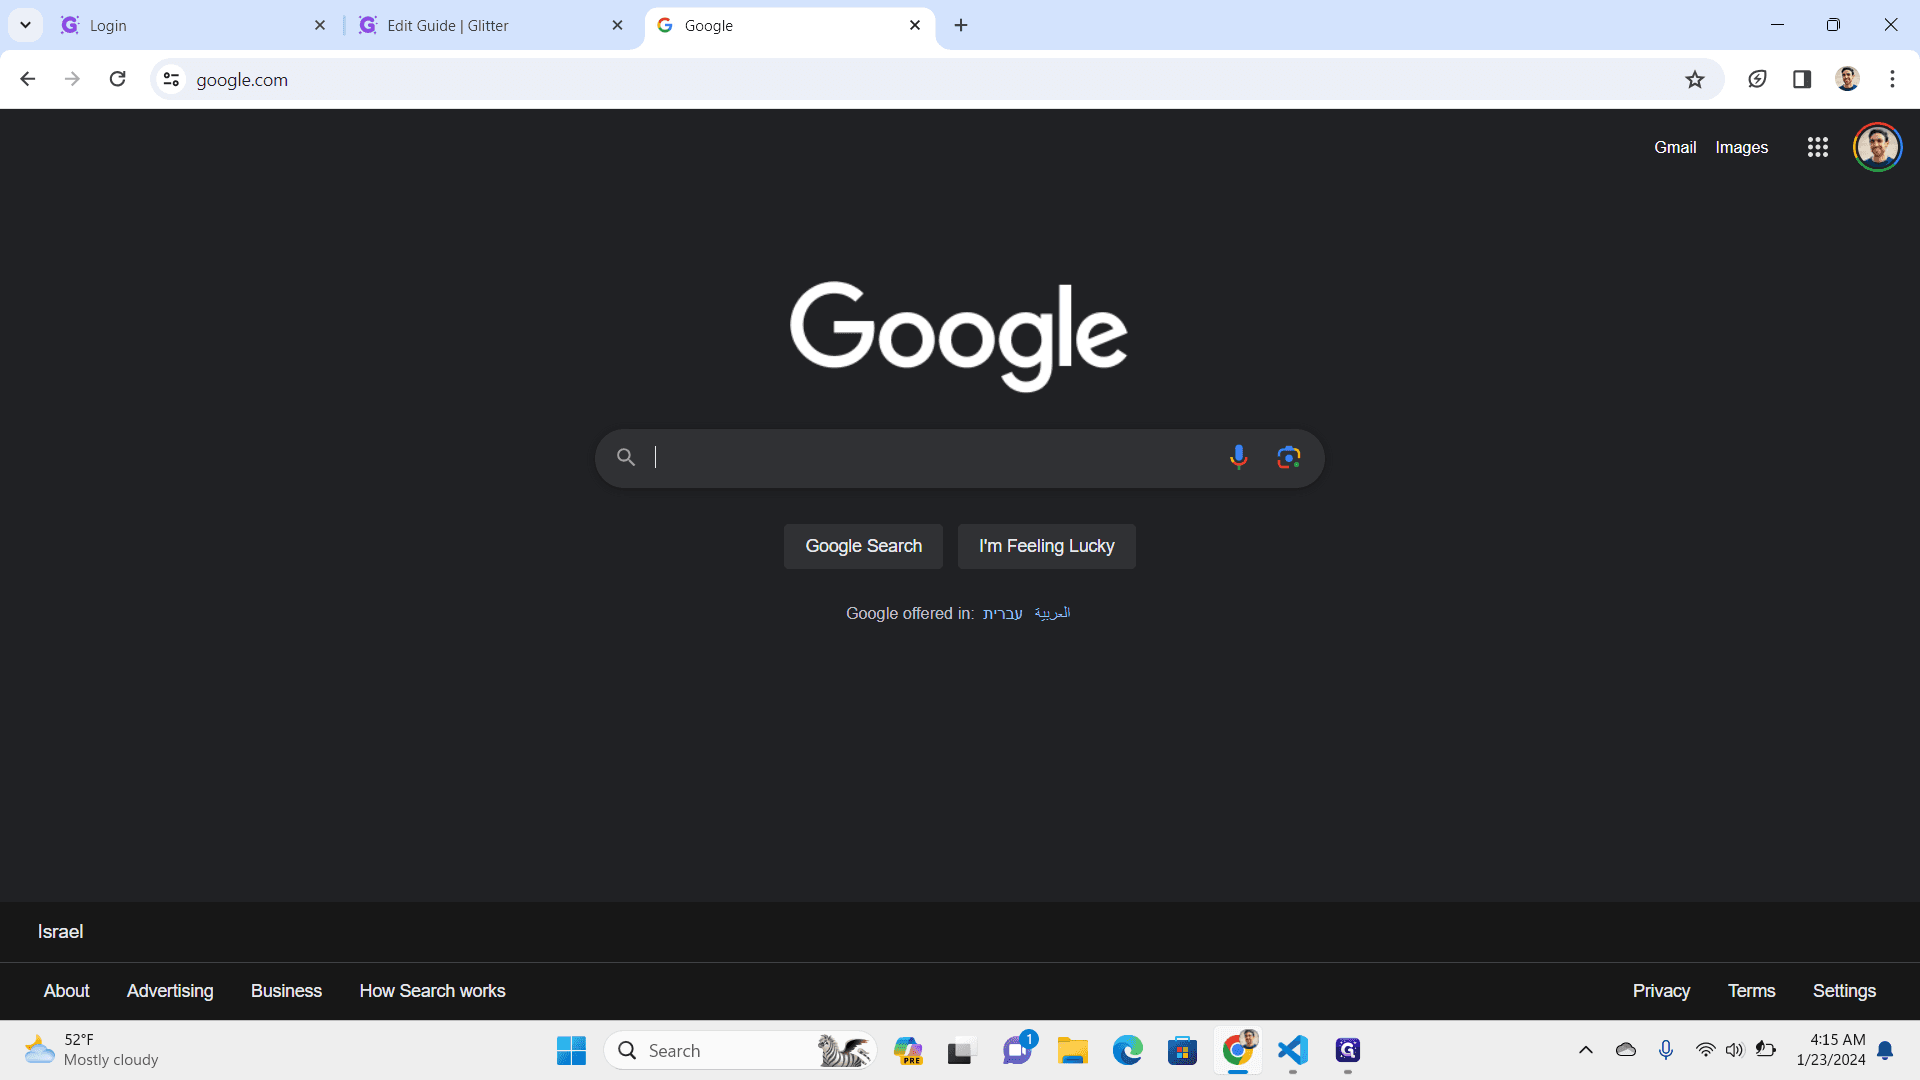Open the taskbar Search box

point(740,1050)
